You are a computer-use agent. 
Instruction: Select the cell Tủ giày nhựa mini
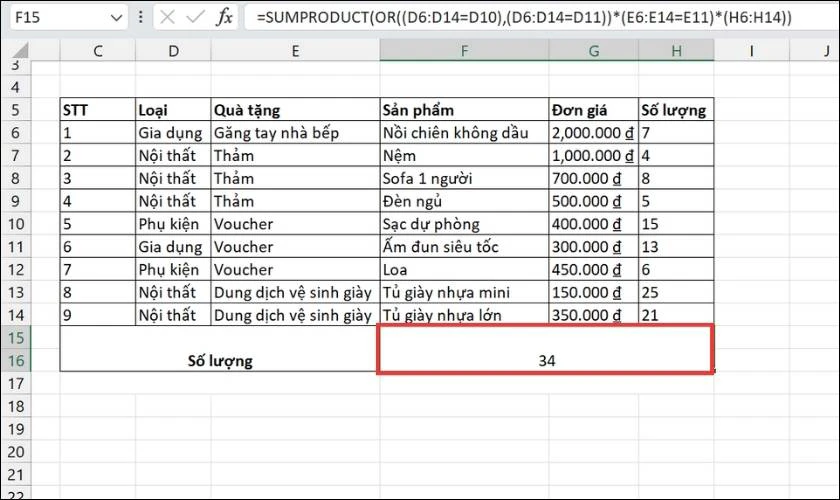[464, 293]
